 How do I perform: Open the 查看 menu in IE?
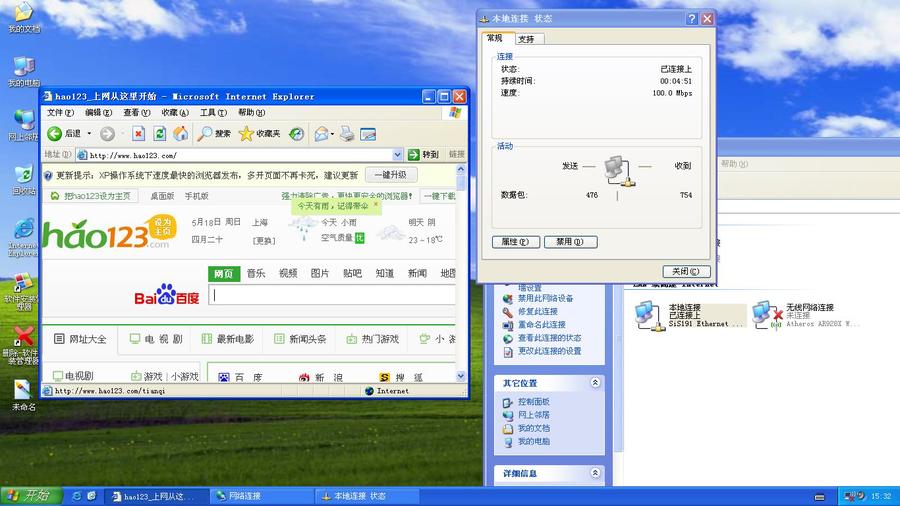pyautogui.click(x=137, y=112)
